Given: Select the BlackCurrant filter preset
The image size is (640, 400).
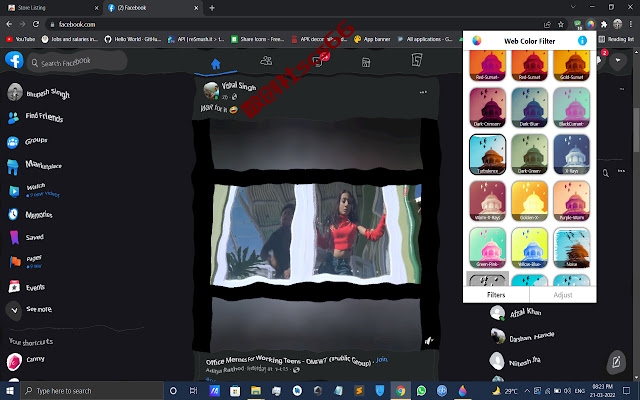Looking at the screenshot, I should click(571, 108).
